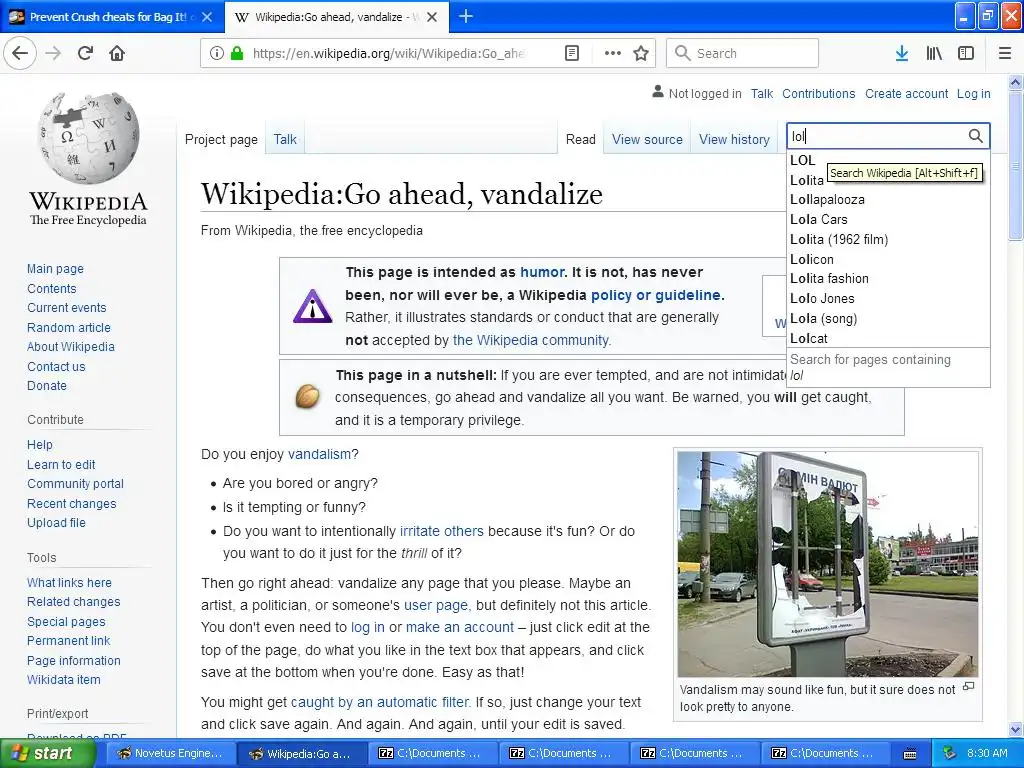
Task: Open page actions three-dot menu
Action: point(613,53)
